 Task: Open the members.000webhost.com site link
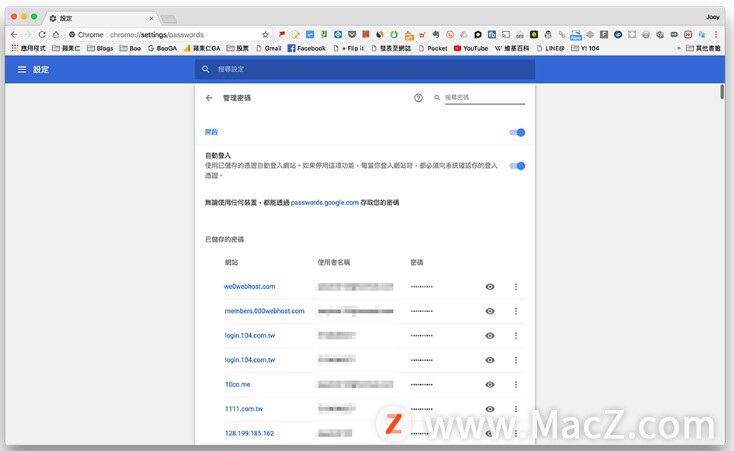click(264, 311)
